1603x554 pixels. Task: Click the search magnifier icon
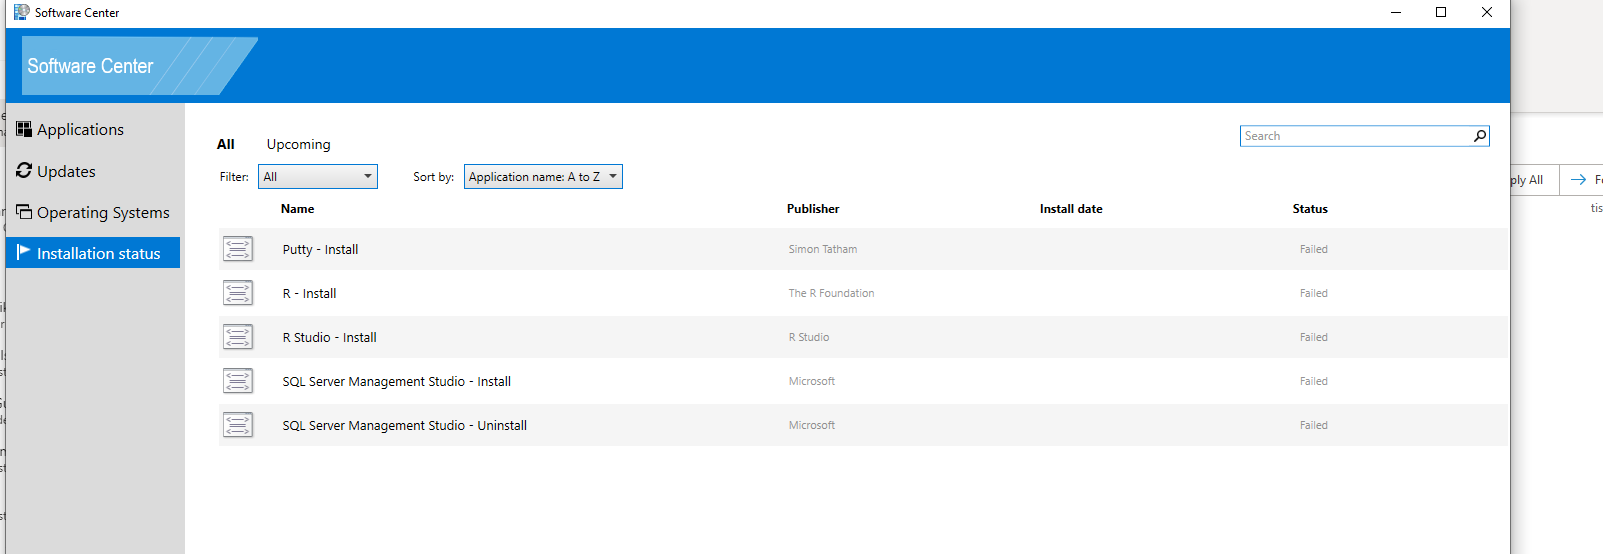1480,136
